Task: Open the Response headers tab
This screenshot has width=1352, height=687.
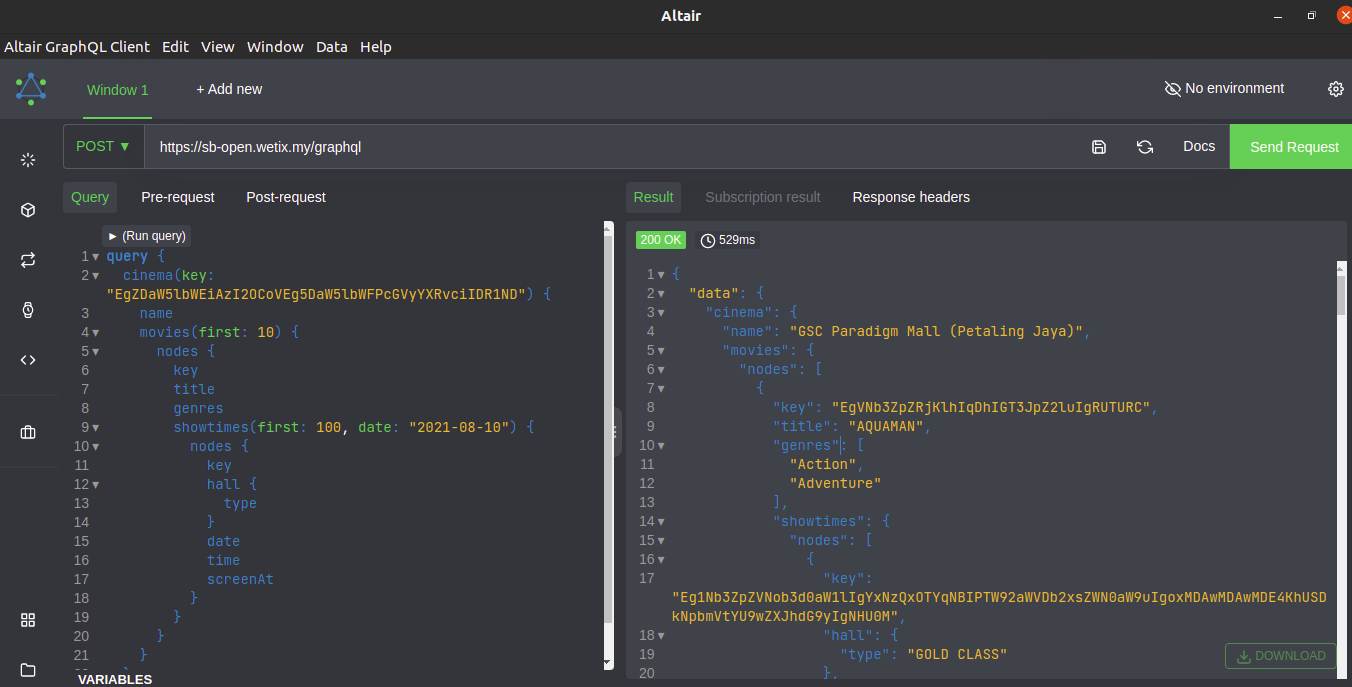Action: (911, 197)
